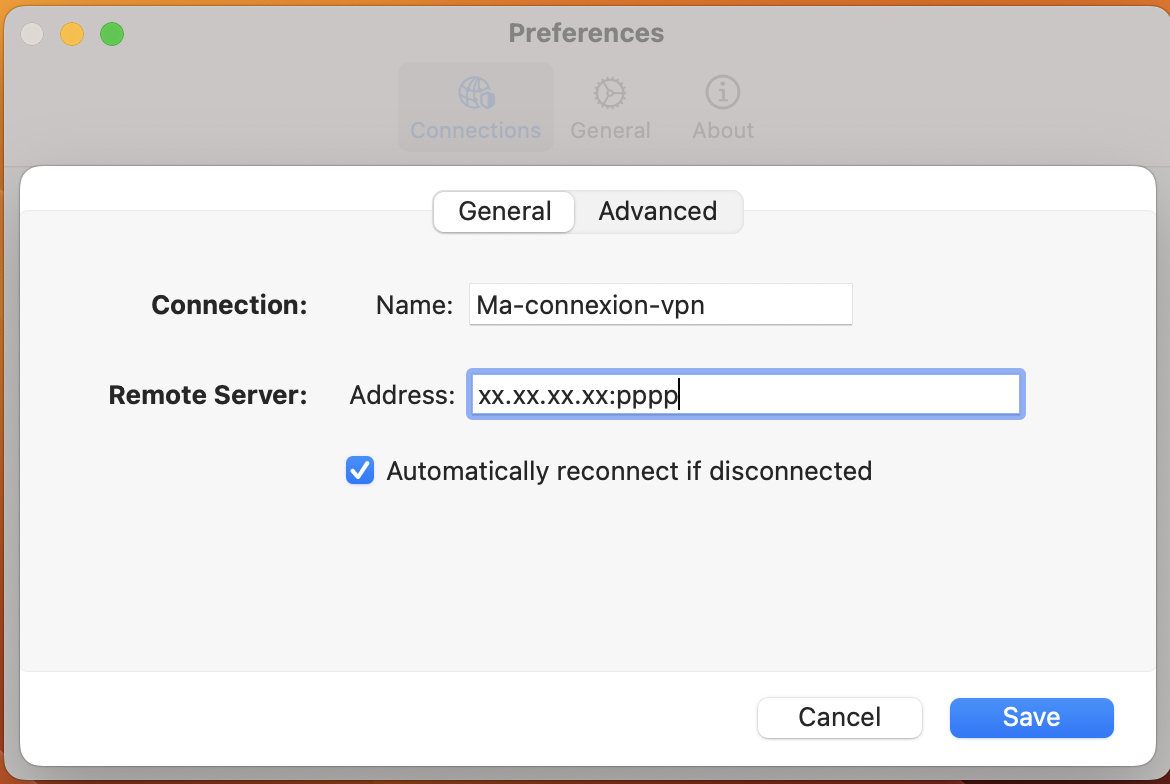This screenshot has height=784, width=1170.
Task: Minimize the window with yellow button
Action: click(x=72, y=34)
